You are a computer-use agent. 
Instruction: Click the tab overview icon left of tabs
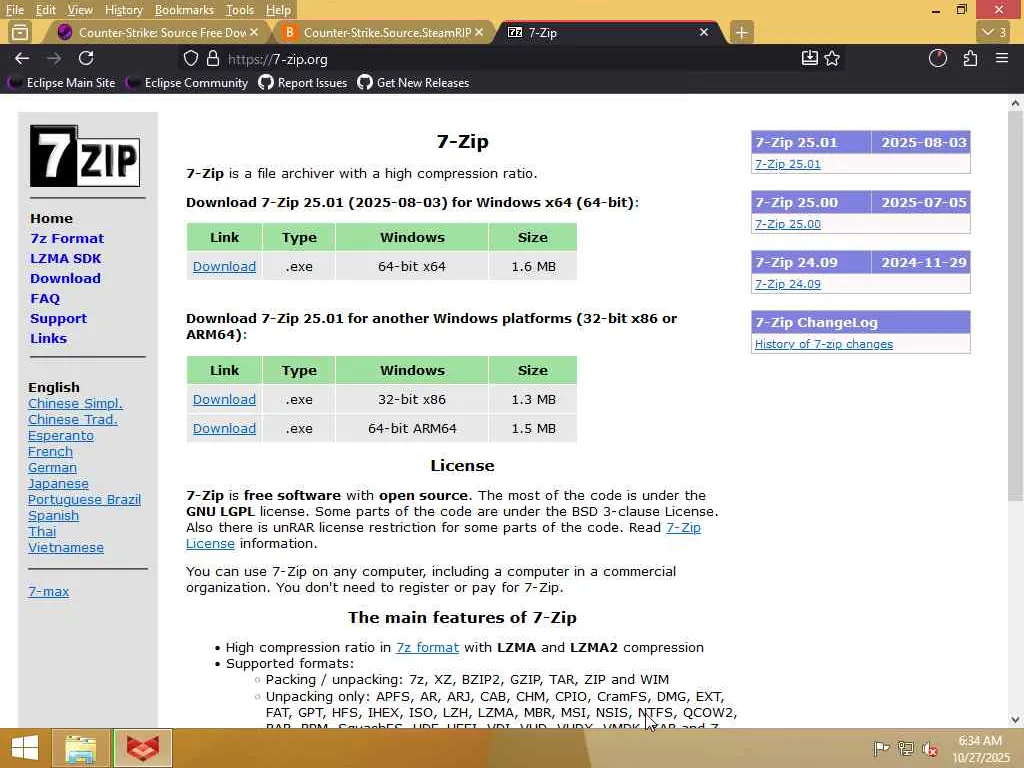pos(20,32)
